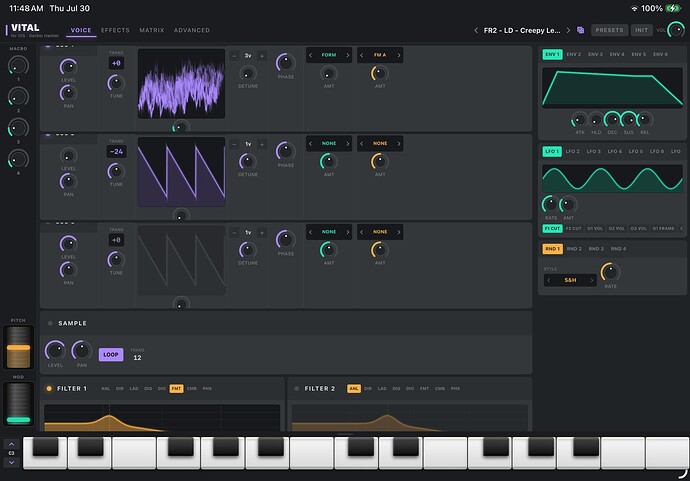Screen dimensions: 690x481
Task: Tap the Wi-Fi icon in status bar
Action: pos(634,8)
